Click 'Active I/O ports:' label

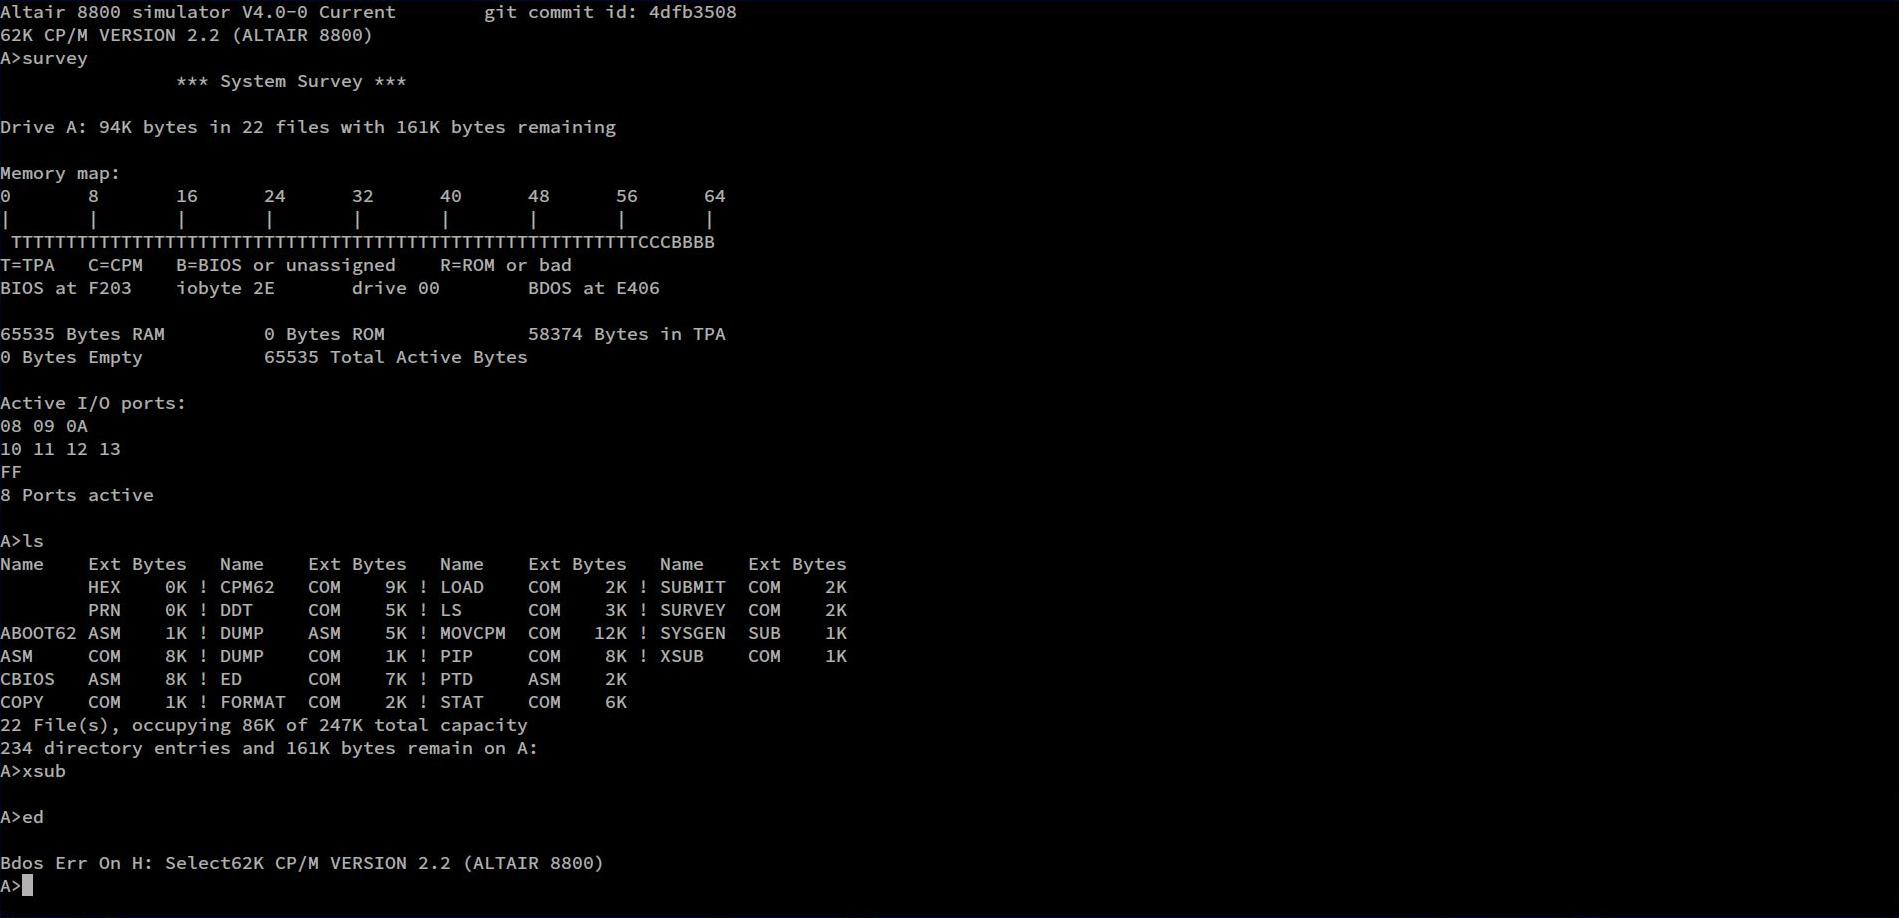pyautogui.click(x=93, y=403)
